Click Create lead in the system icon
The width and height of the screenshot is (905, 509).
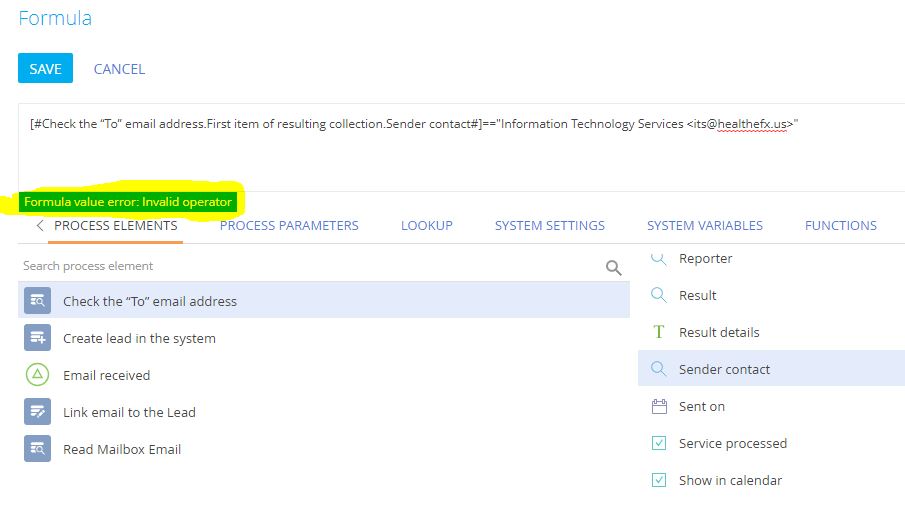(x=38, y=338)
